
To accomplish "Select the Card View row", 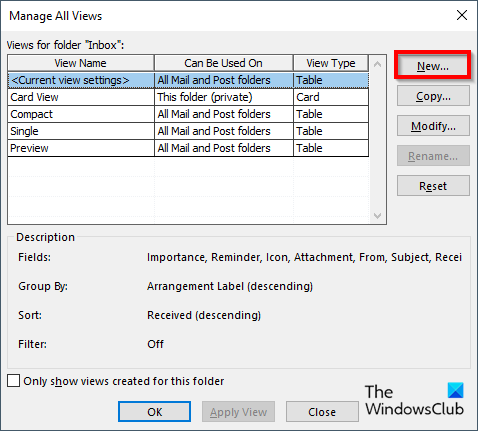I will 188,97.
